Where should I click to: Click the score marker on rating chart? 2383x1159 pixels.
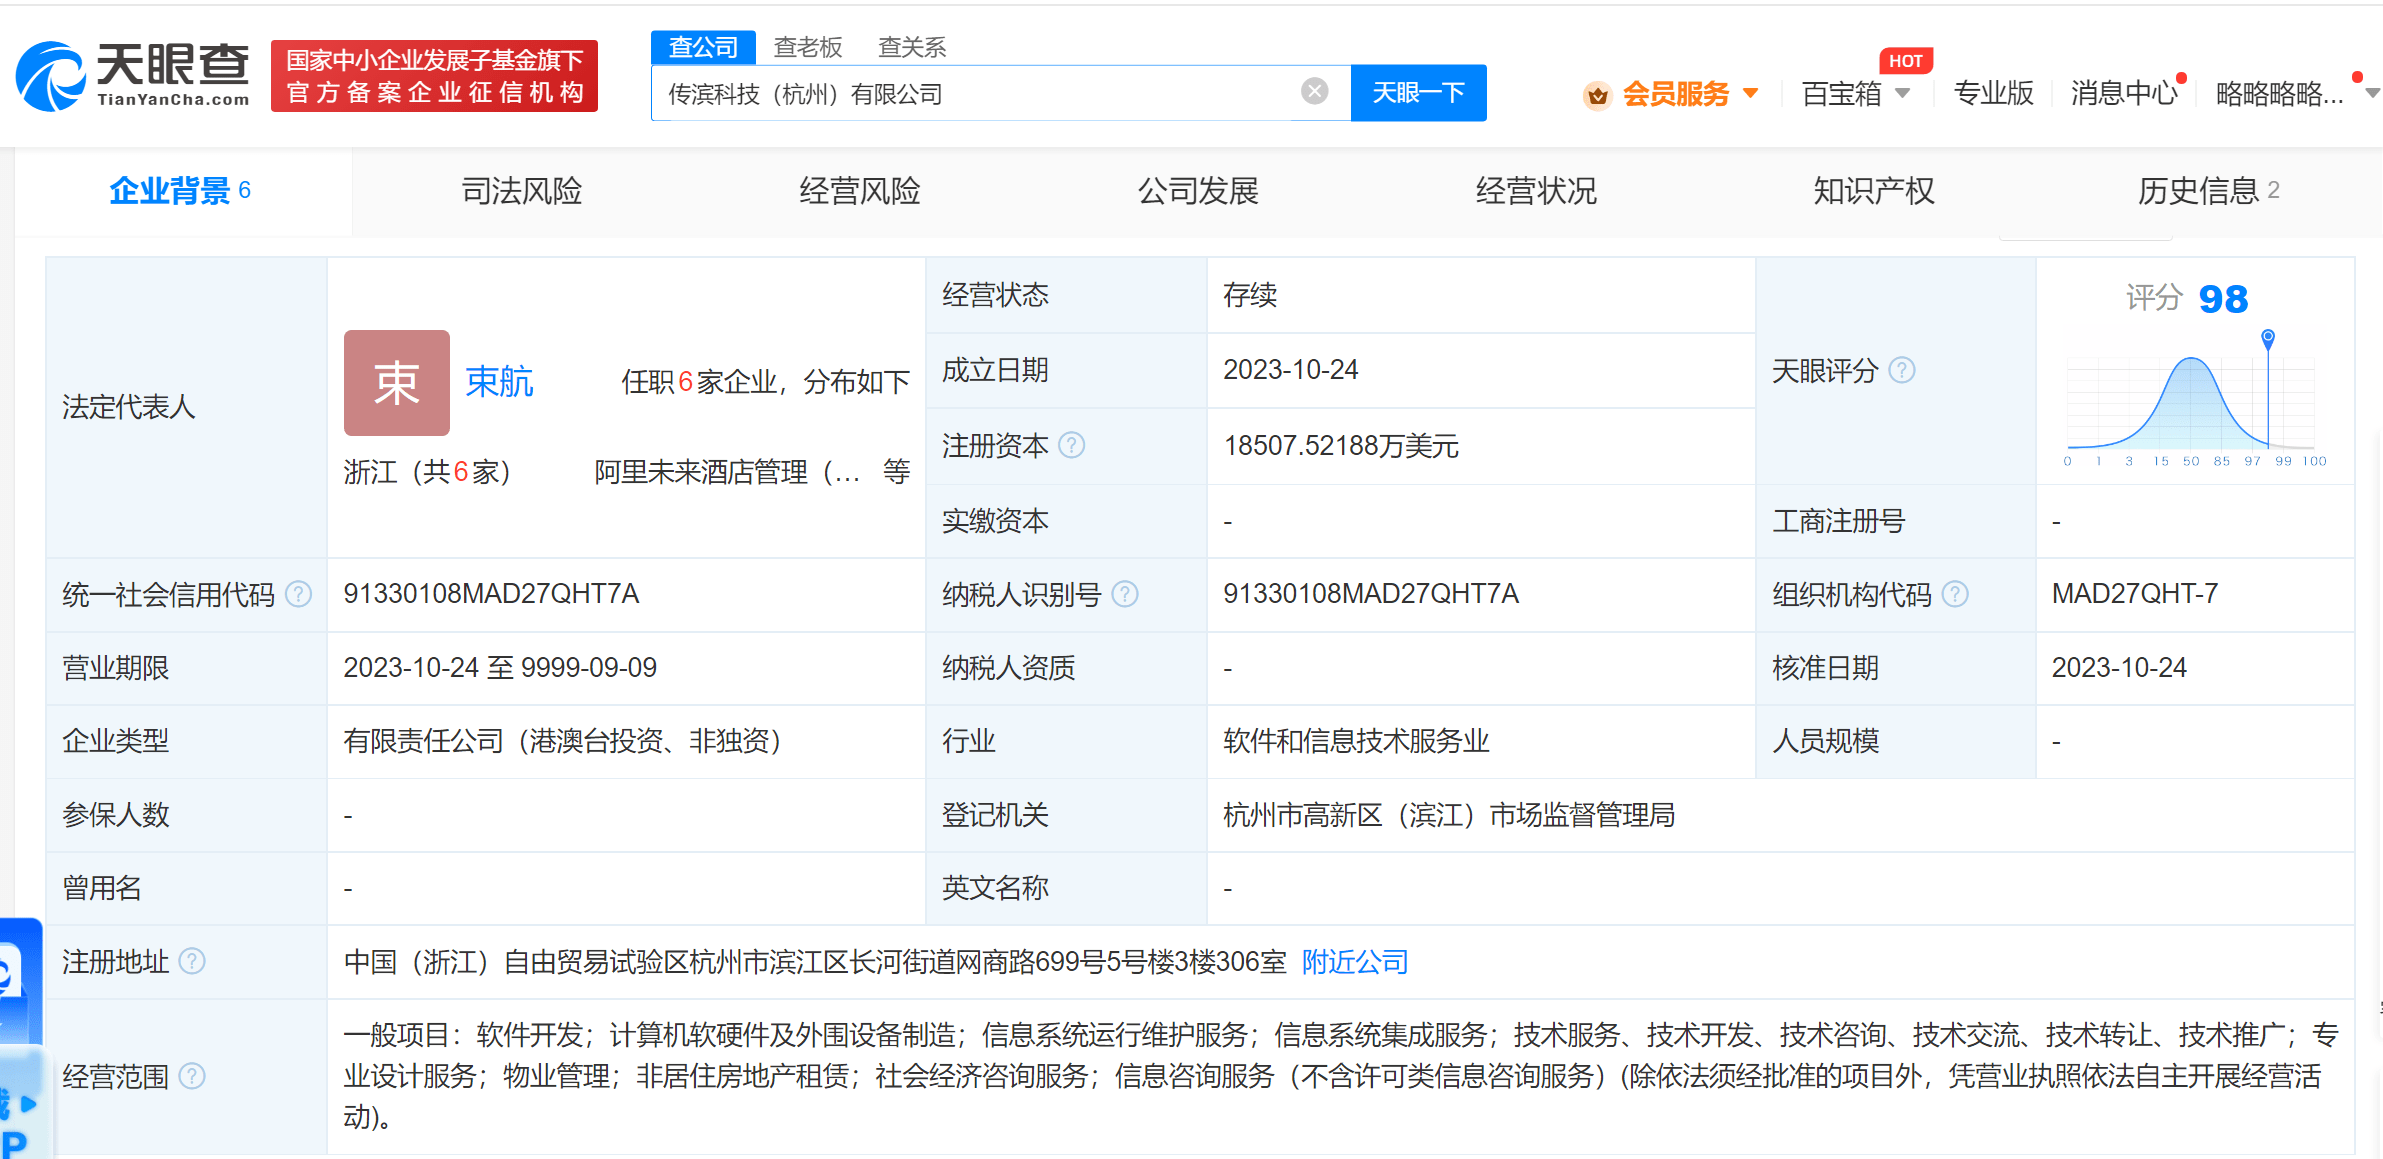point(2268,338)
